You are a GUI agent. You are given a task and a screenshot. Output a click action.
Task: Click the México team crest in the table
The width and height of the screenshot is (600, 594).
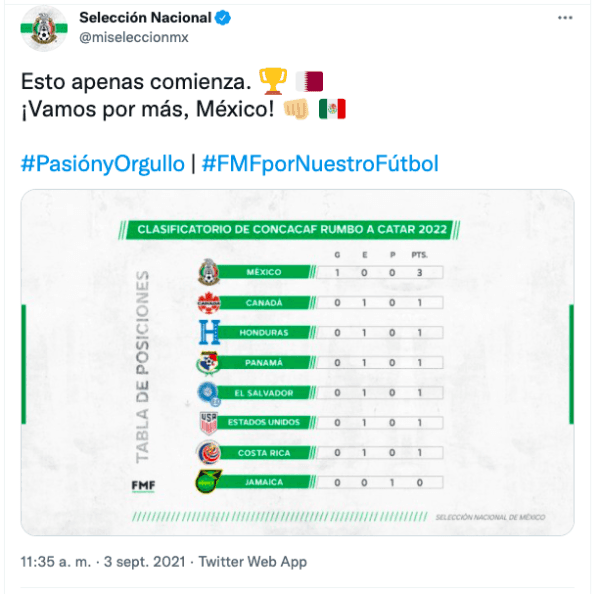coord(209,272)
